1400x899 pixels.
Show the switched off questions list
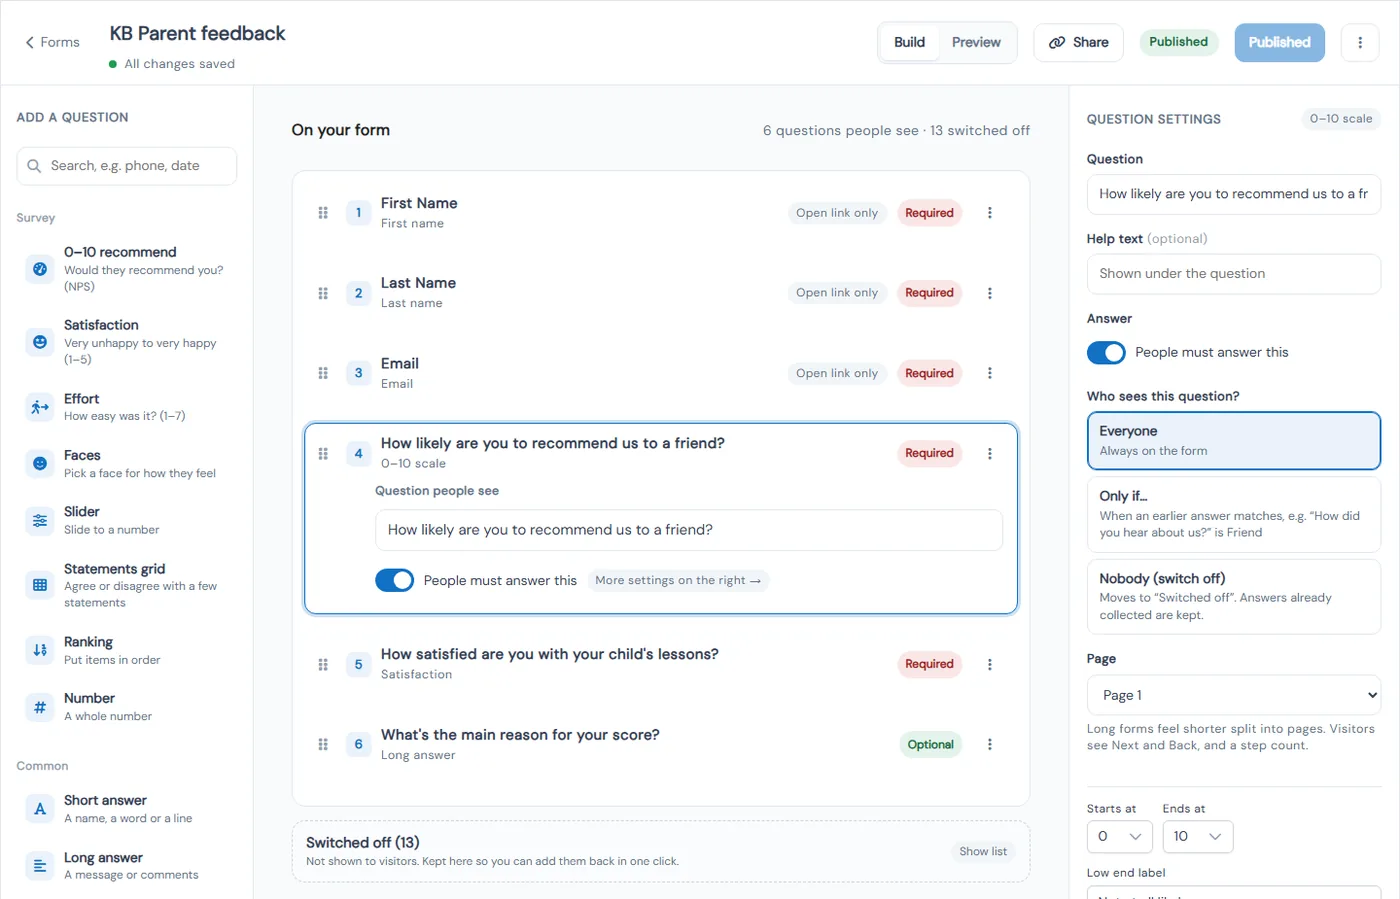pos(983,851)
